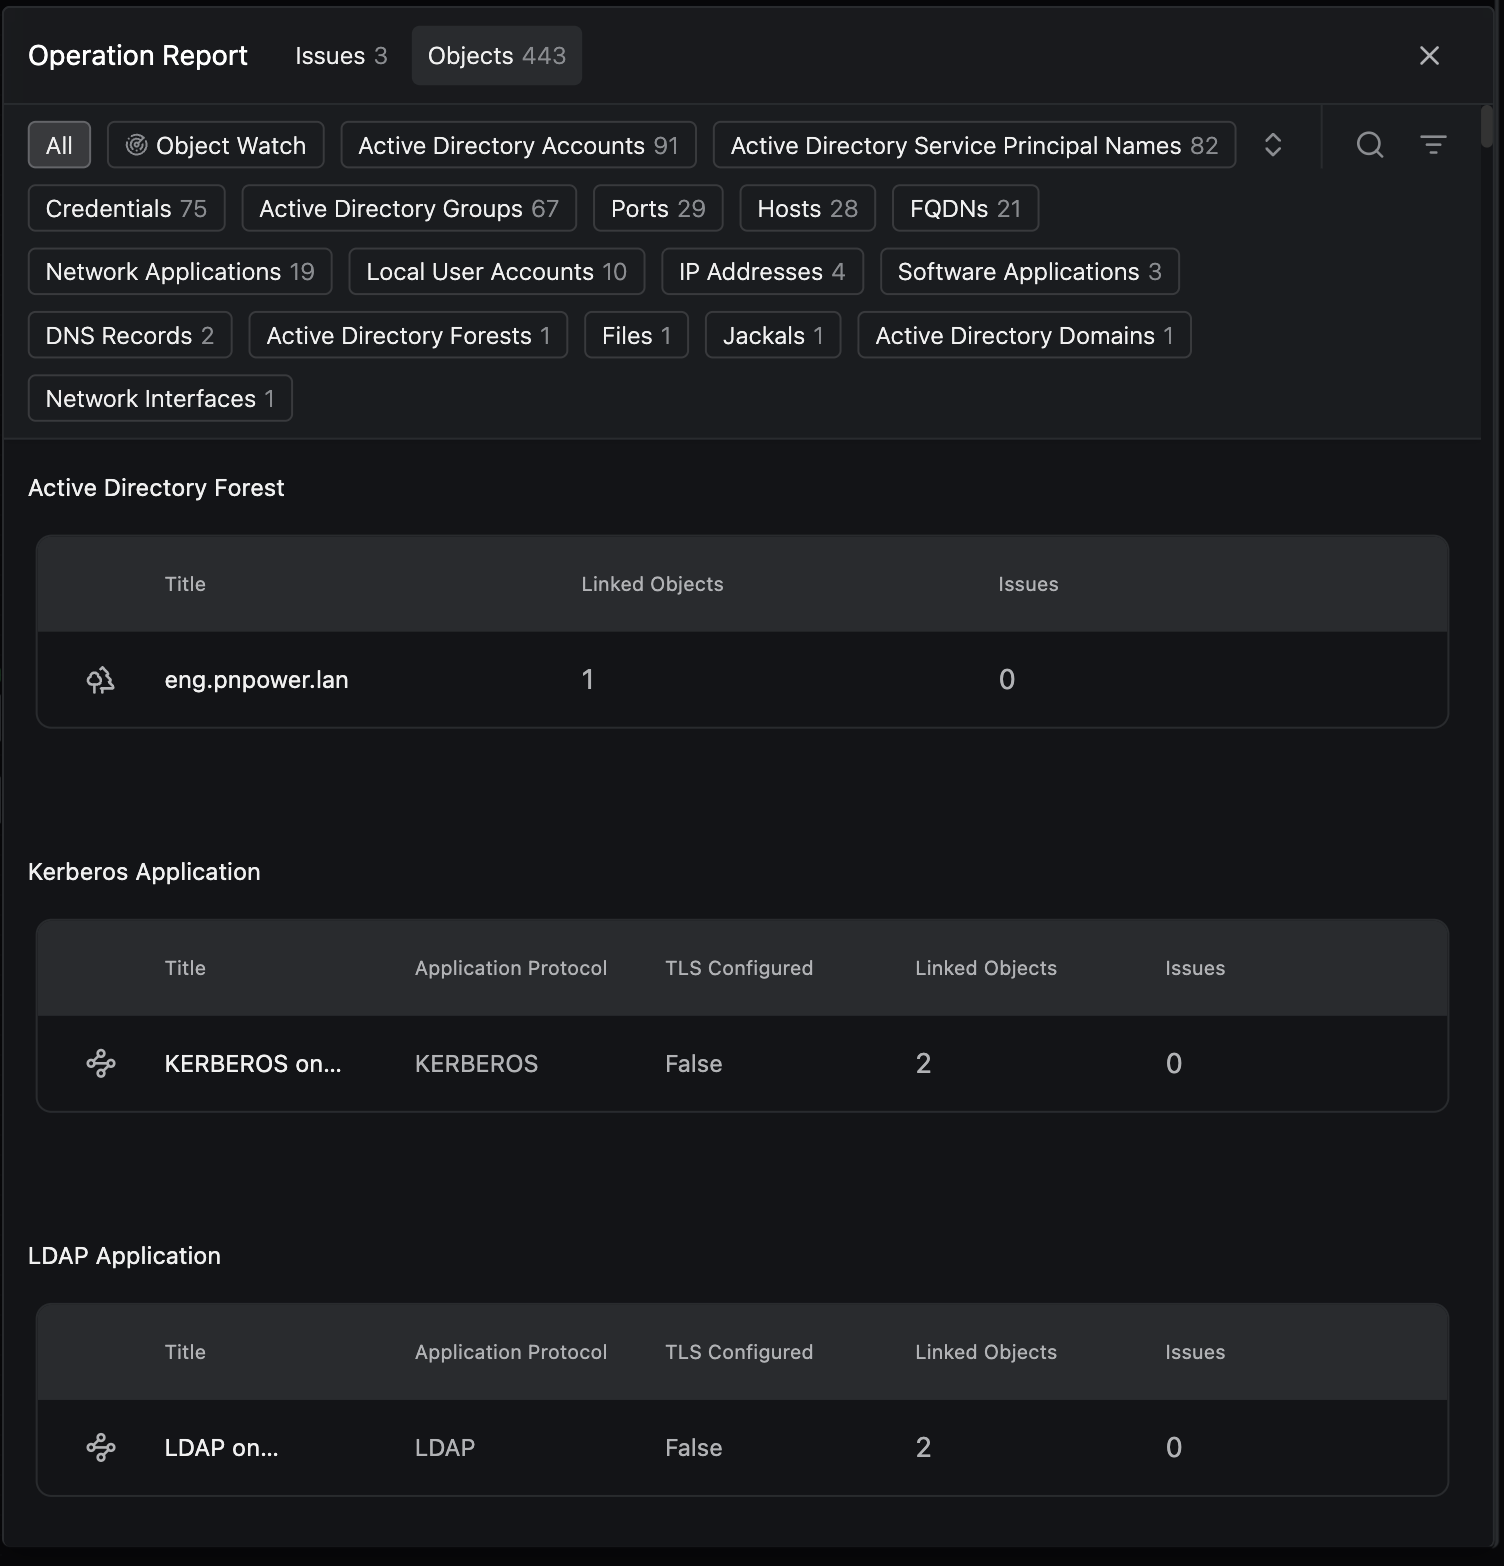Open the eng.pnpower.lan forest entry

tap(256, 680)
